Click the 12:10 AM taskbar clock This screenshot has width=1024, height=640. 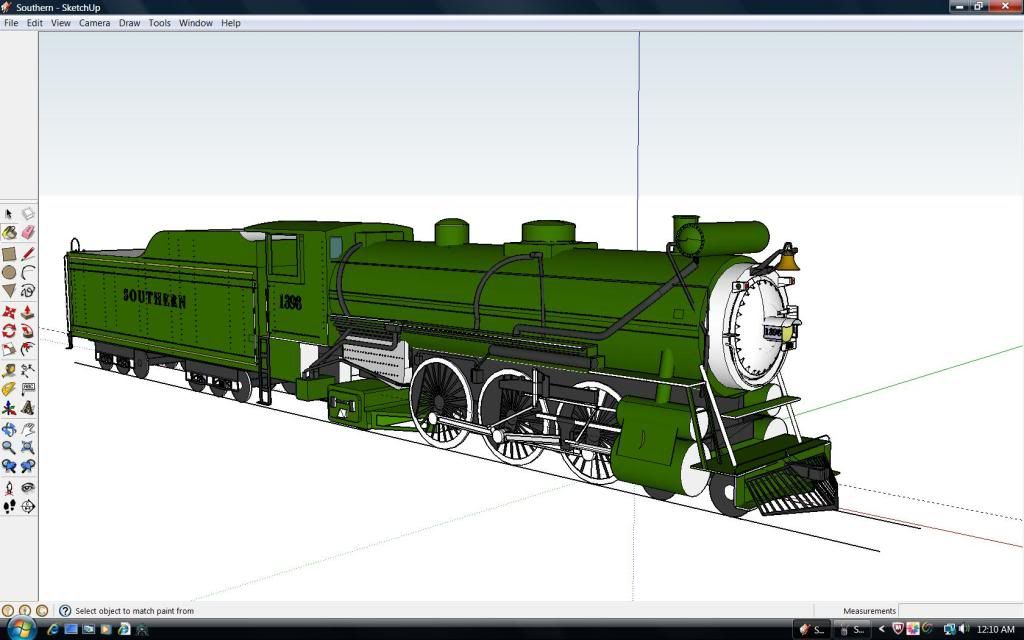(x=995, y=630)
